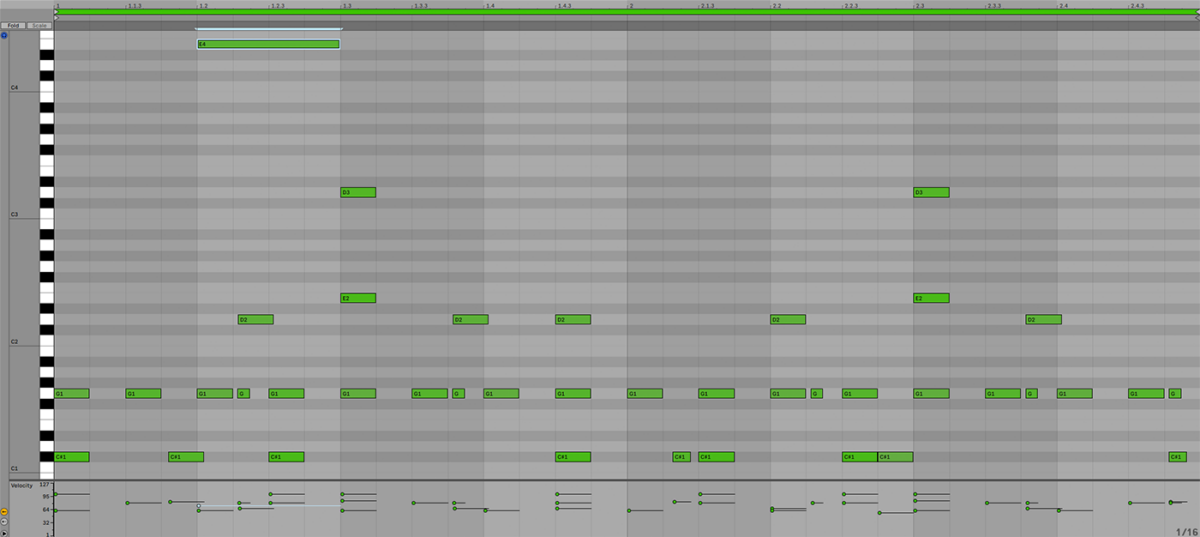
Task: Click ruler position 1.2
Action: [203, 6]
